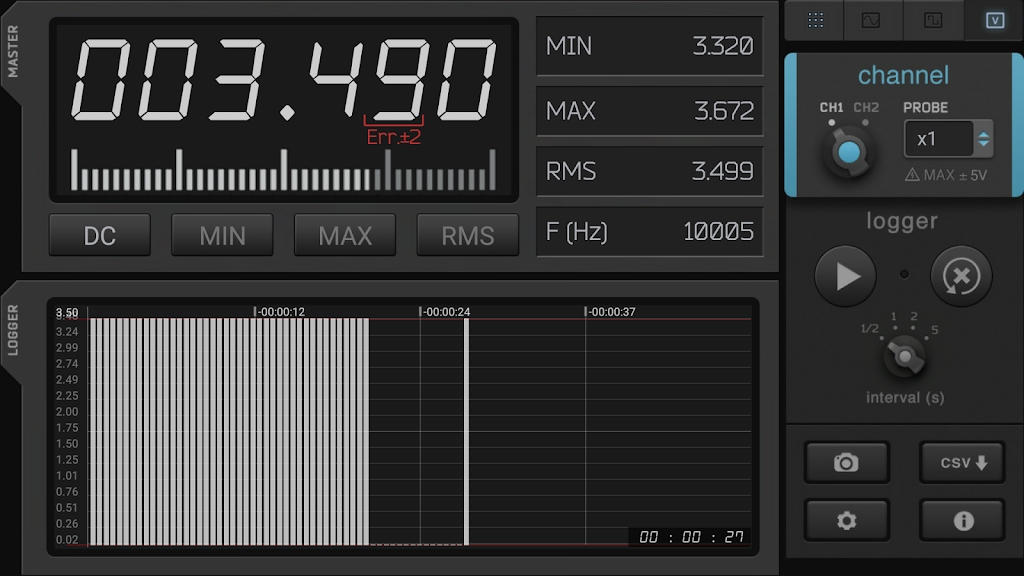Click the interval (s) rotary knob
The height and width of the screenshot is (576, 1024).
click(905, 355)
